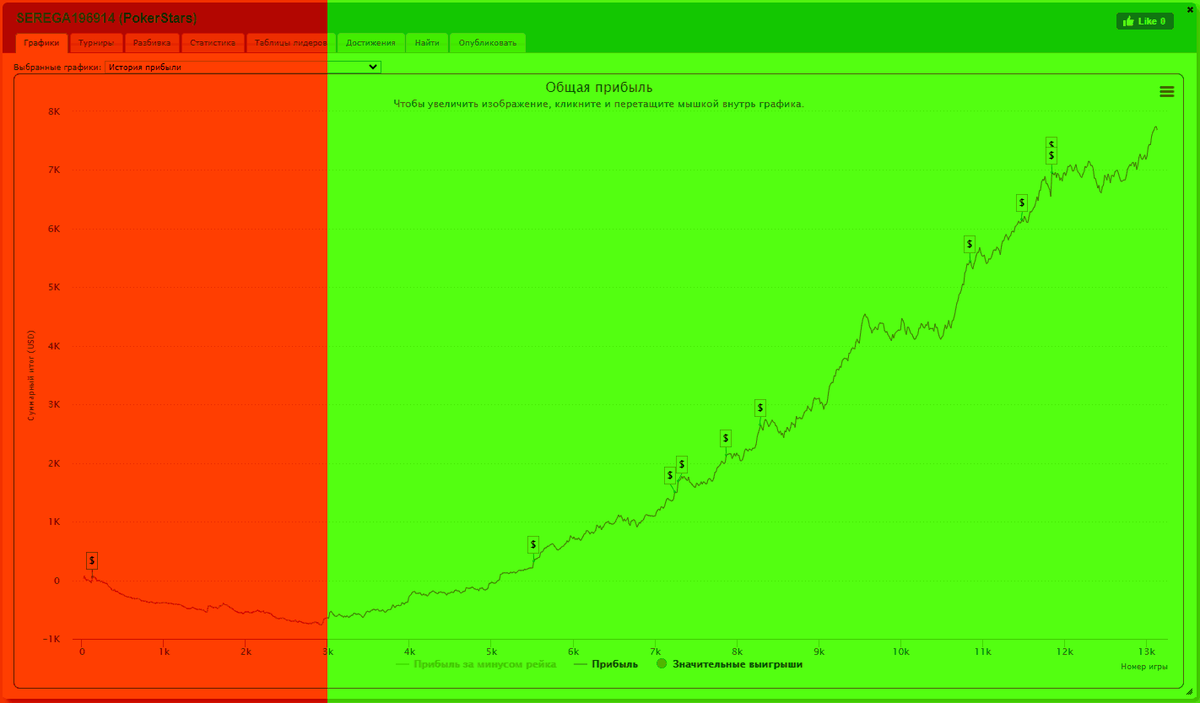1200x703 pixels.
Task: Select the Опубликовать tab
Action: coord(488,43)
